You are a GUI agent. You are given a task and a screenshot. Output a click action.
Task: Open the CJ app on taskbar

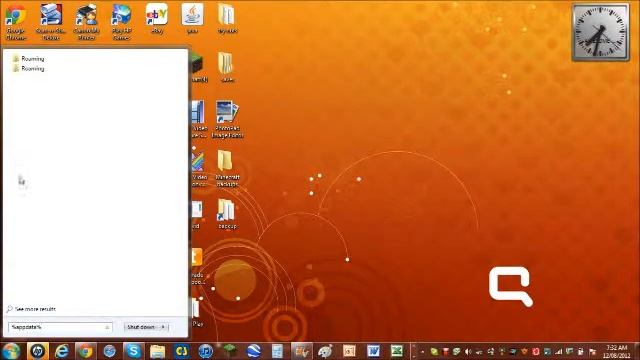[181, 351]
